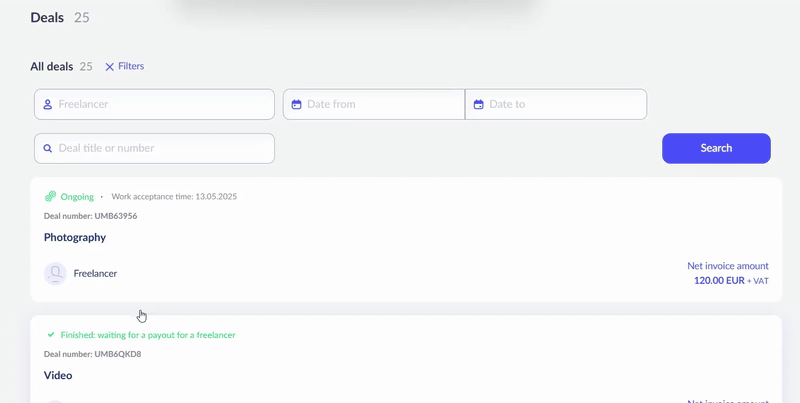Click the Freelancer name on Photography deal
The height and width of the screenshot is (403, 800).
(x=95, y=273)
